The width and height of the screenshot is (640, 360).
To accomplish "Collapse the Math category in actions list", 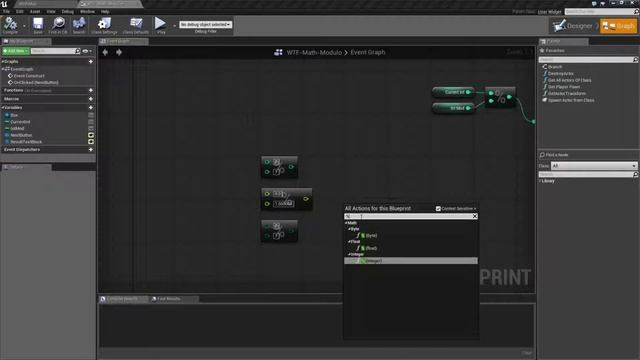I will tap(346, 223).
